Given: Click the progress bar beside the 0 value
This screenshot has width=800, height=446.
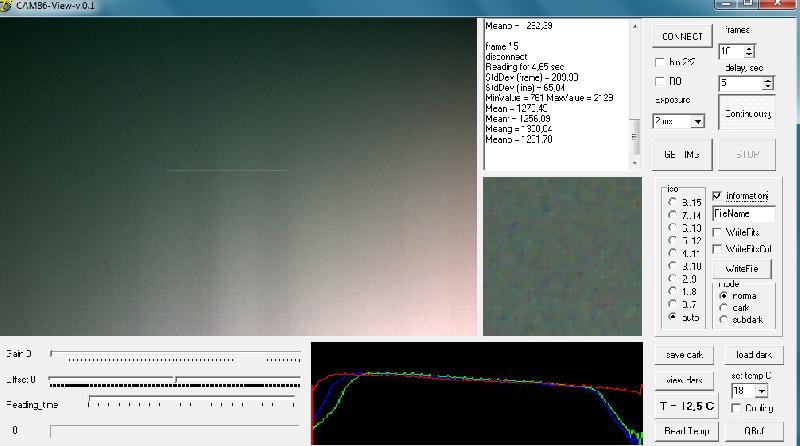Looking at the screenshot, I should (x=174, y=431).
